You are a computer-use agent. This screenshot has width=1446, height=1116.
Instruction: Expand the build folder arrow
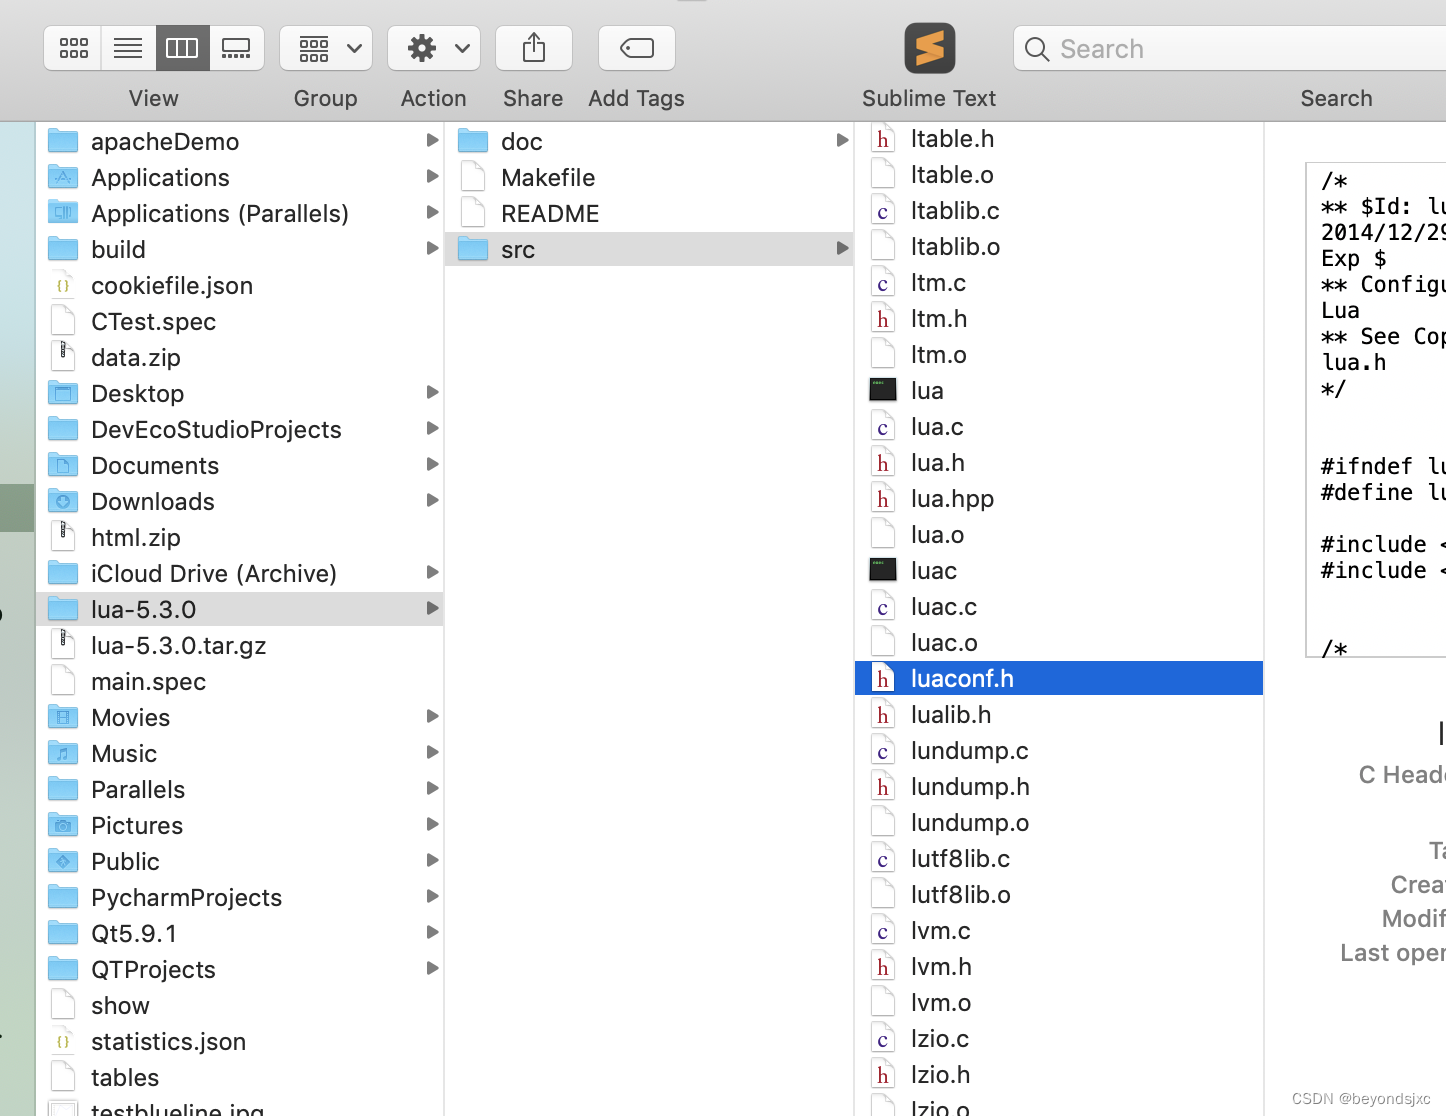[433, 249]
